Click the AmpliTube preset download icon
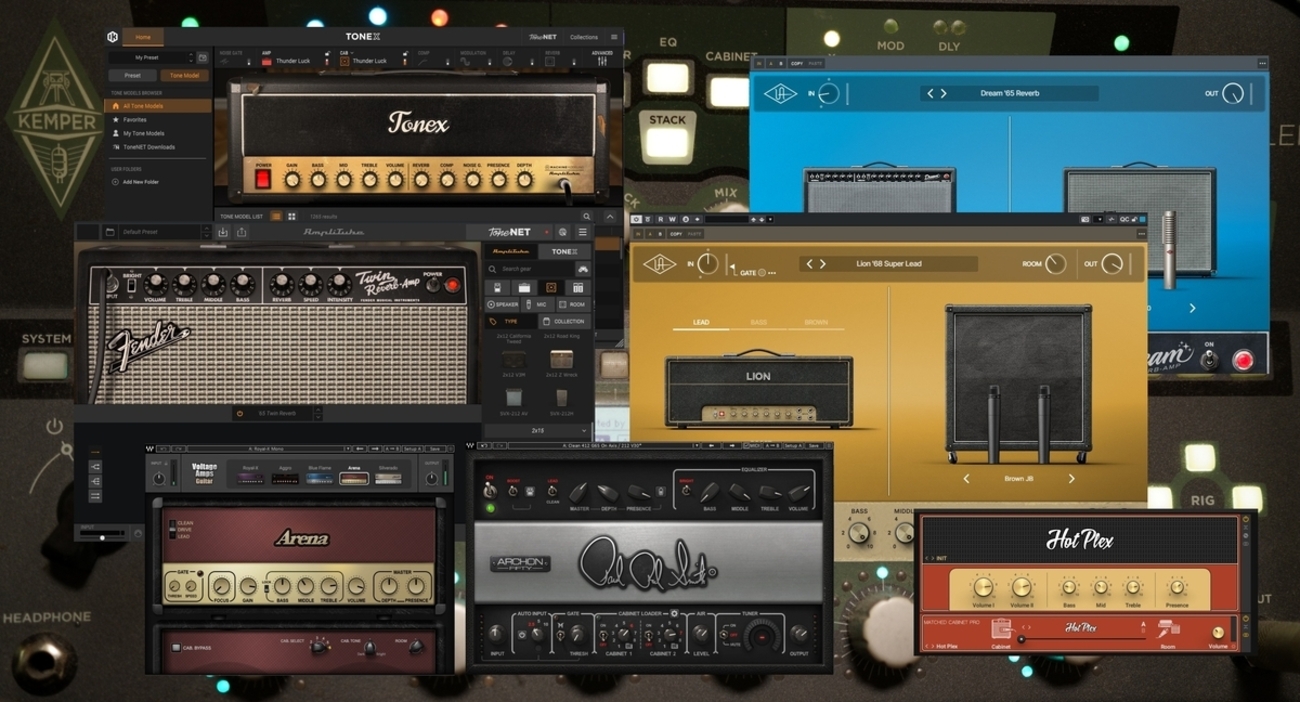This screenshot has width=1300, height=702. pyautogui.click(x=223, y=232)
